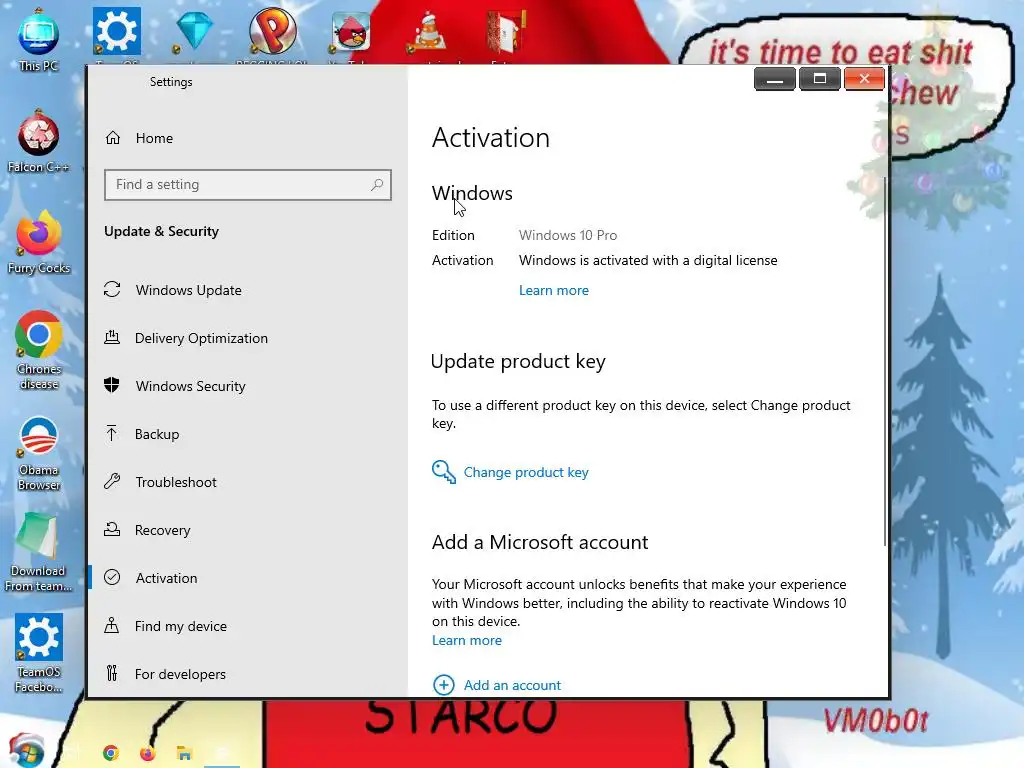Click the Recovery icon in sidebar
The height and width of the screenshot is (768, 1024).
click(112, 529)
